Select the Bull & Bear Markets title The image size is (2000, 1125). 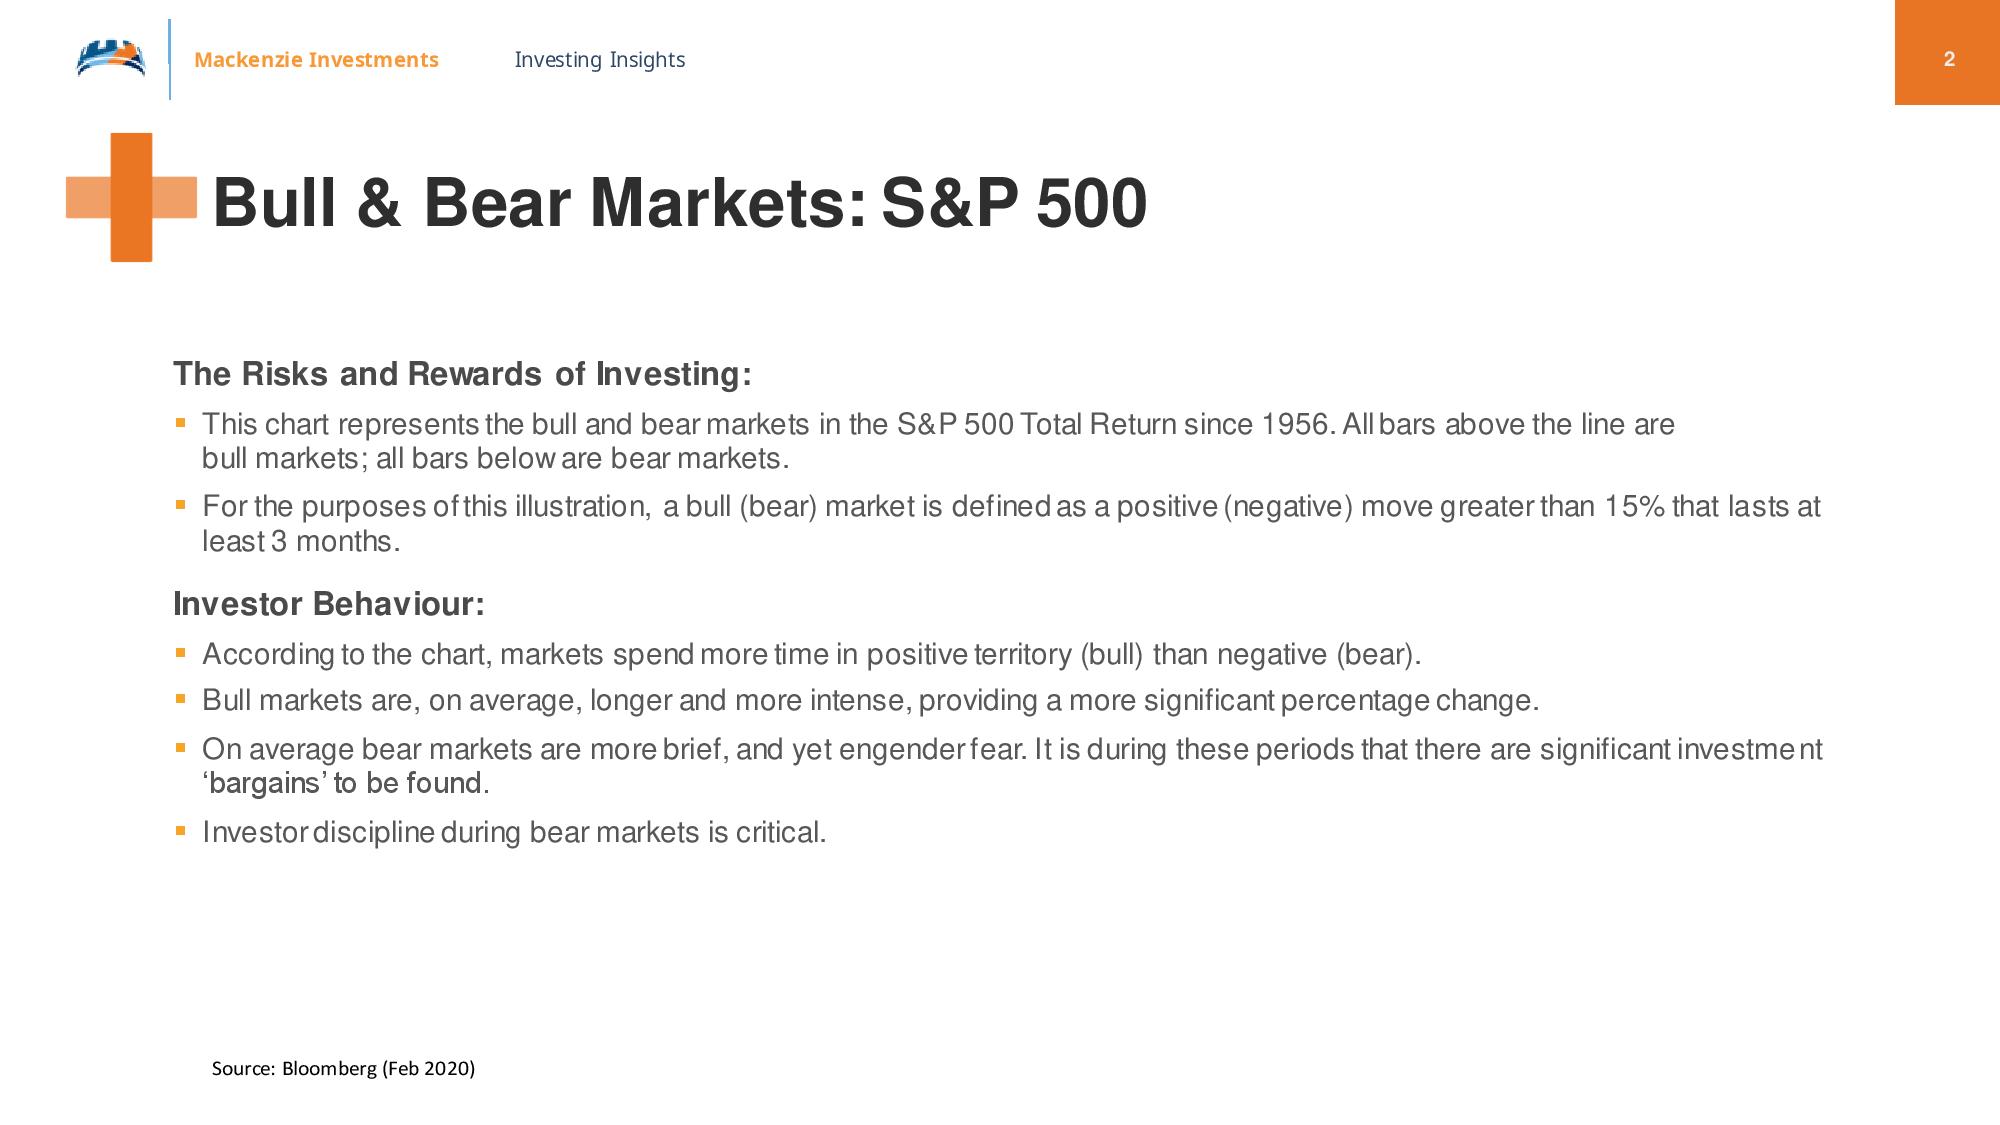[680, 203]
